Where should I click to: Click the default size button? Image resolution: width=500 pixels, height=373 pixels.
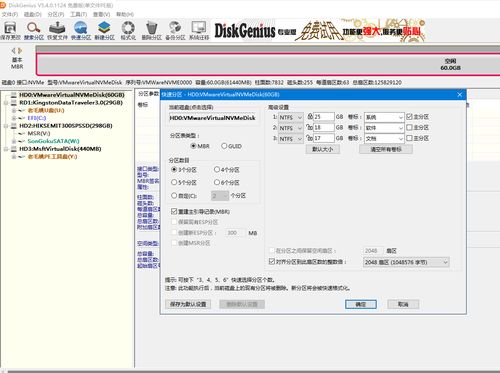pyautogui.click(x=323, y=149)
